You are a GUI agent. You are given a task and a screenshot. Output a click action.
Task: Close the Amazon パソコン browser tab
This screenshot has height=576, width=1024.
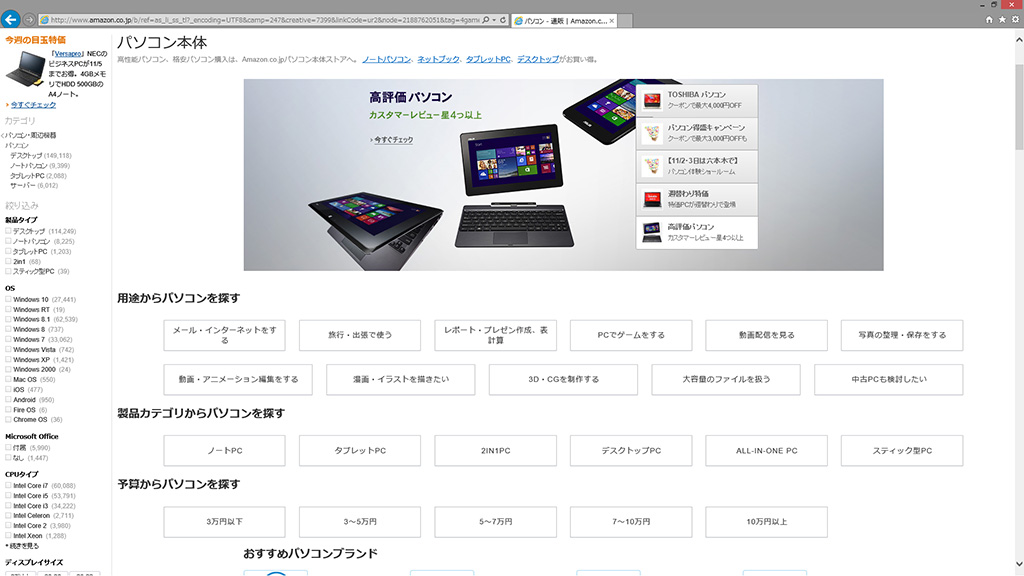click(611, 21)
